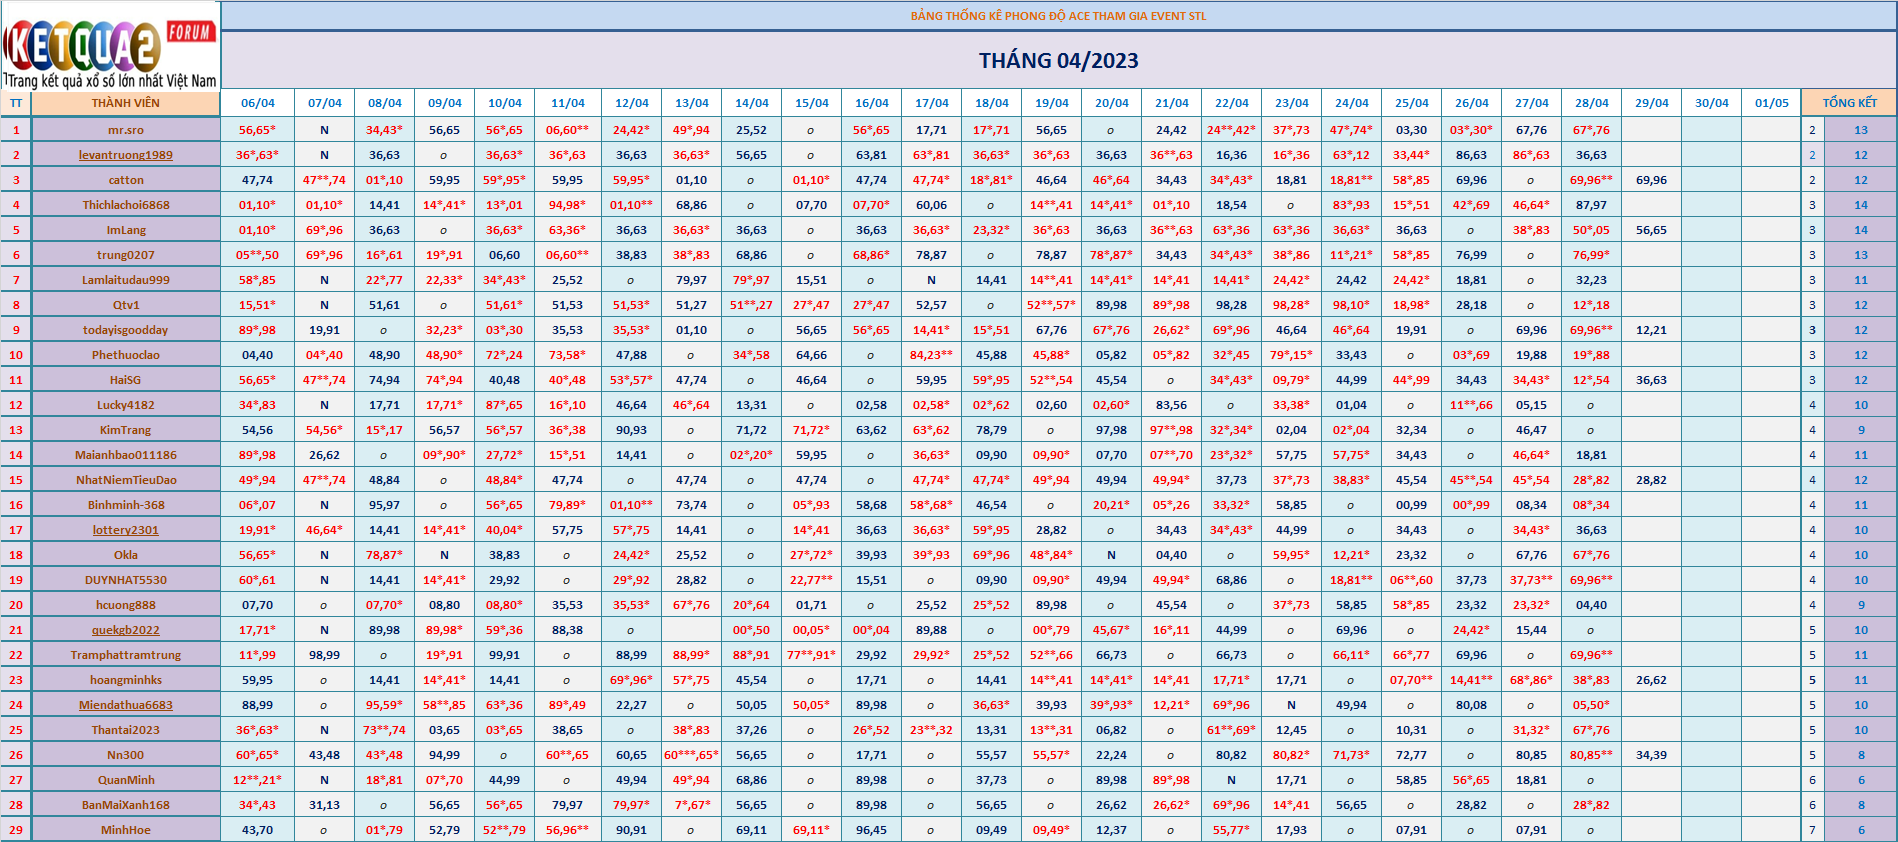Select cell 52**,57* in Qtv1 row

[x=1052, y=305]
